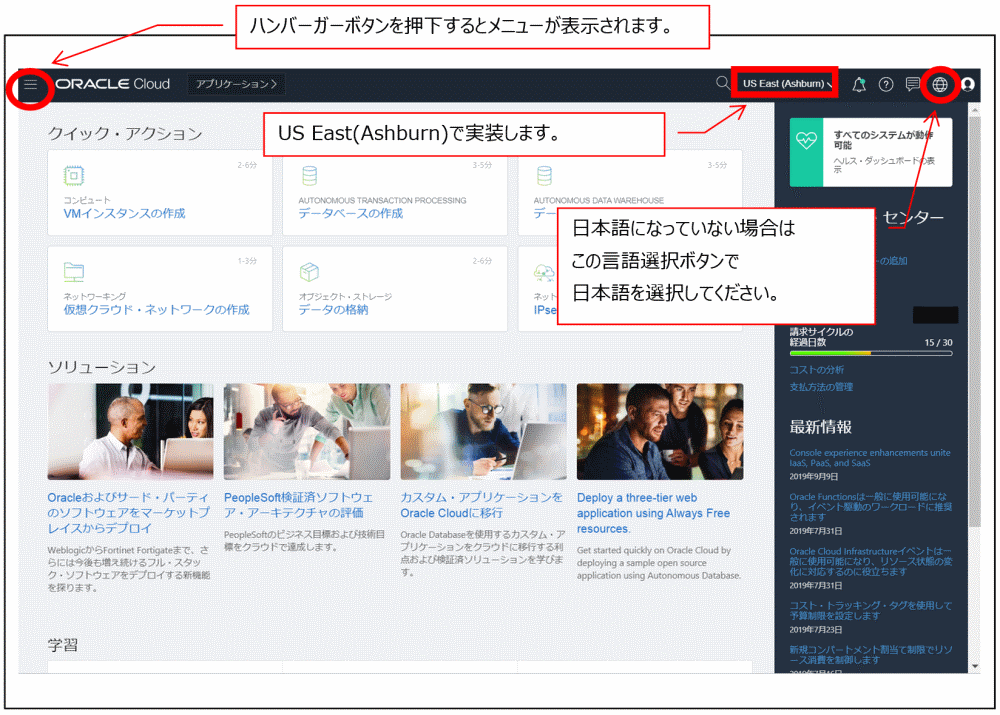This screenshot has height=715, width=1000.
Task: Click PeopleSoft検証済ソフトウェア・アーキテクチャの評価 link
Action: tap(298, 505)
